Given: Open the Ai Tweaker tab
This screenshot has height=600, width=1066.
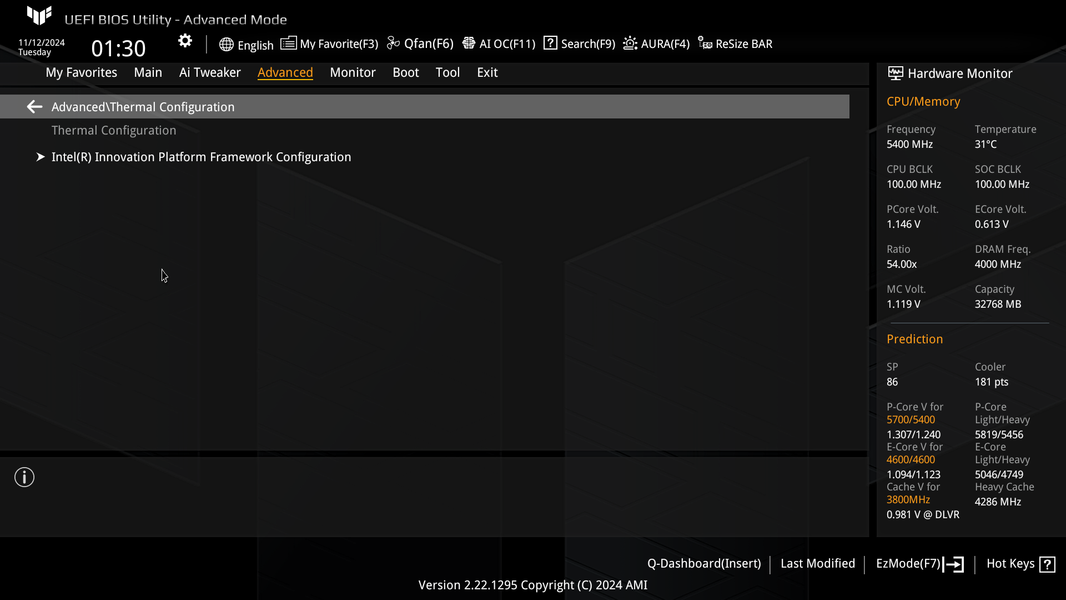Looking at the screenshot, I should [x=209, y=72].
